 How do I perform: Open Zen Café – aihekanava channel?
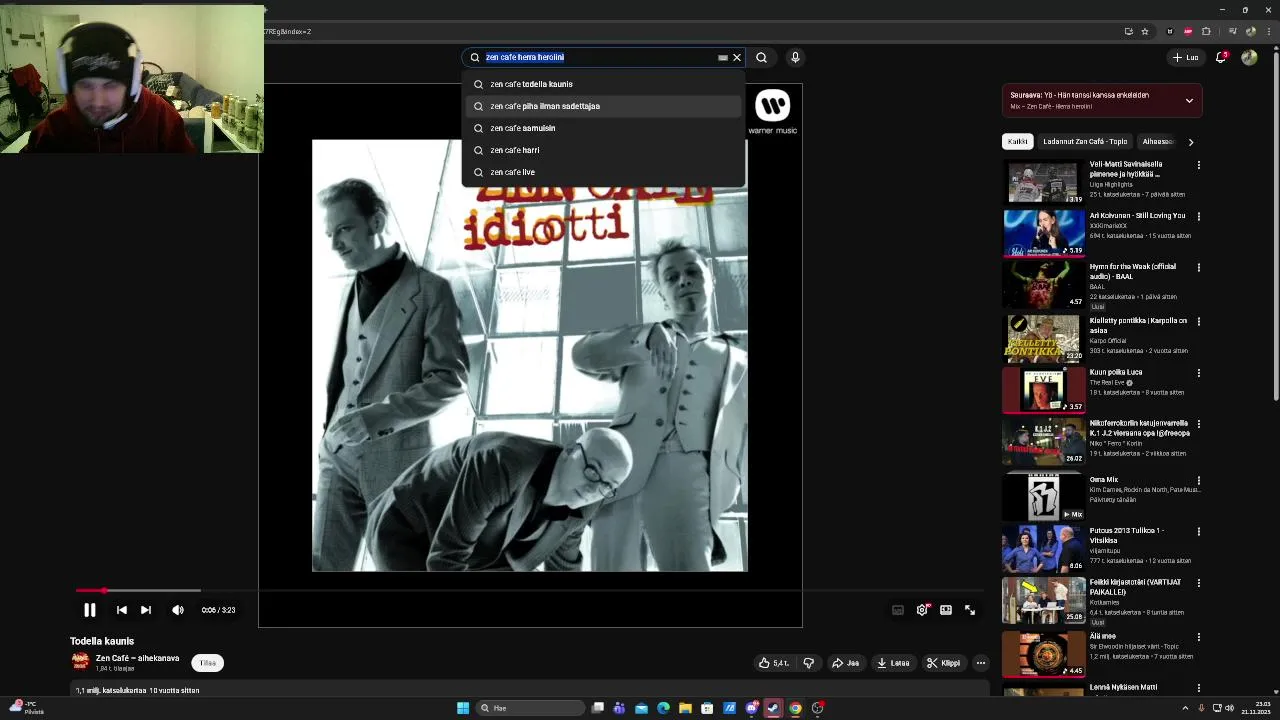click(137, 658)
